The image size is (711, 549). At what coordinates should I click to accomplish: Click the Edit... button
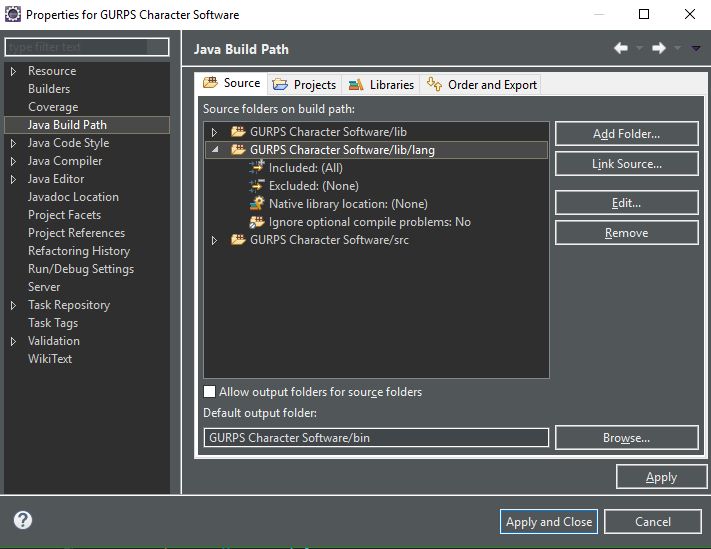coord(626,203)
